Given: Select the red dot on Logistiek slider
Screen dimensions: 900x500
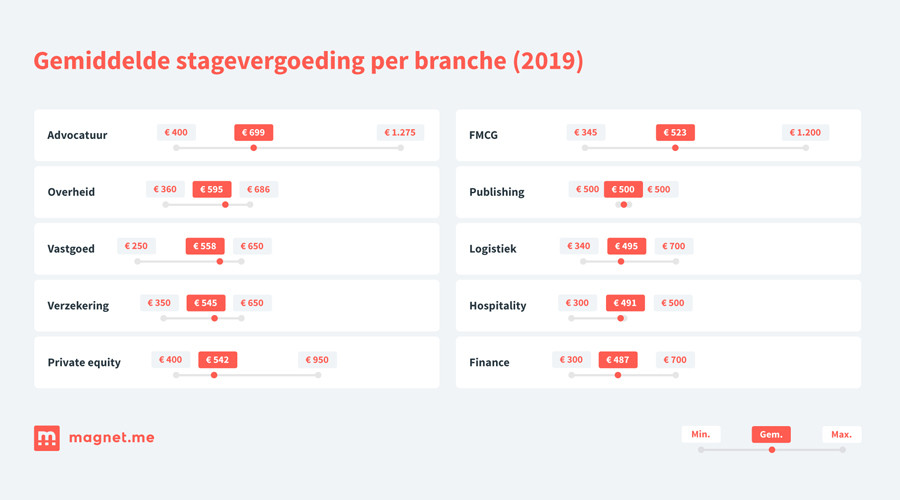Looking at the screenshot, I should pyautogui.click(x=621, y=262).
